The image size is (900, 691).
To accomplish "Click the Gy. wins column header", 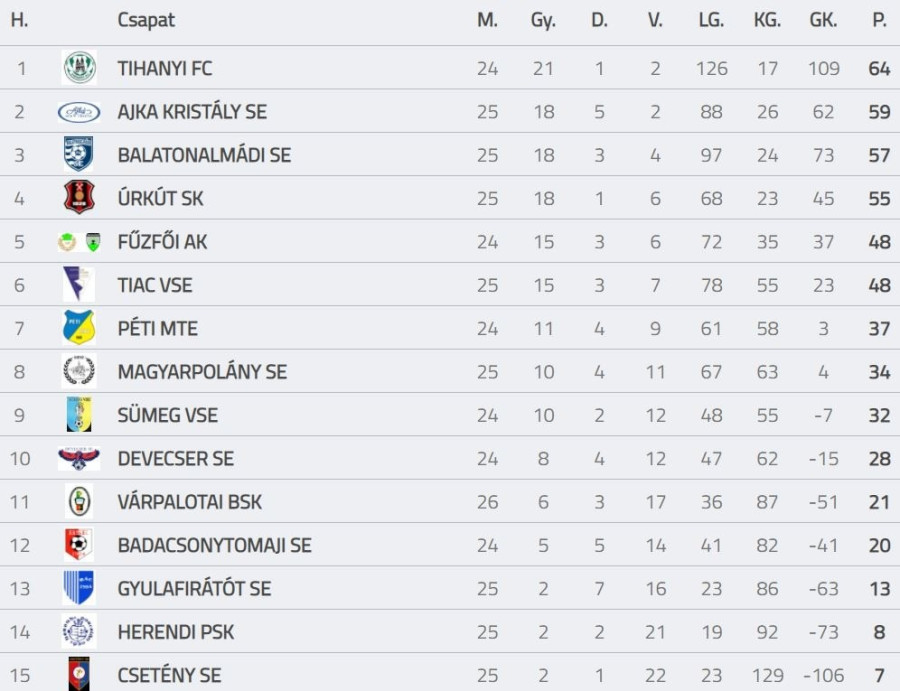I will 543,20.
